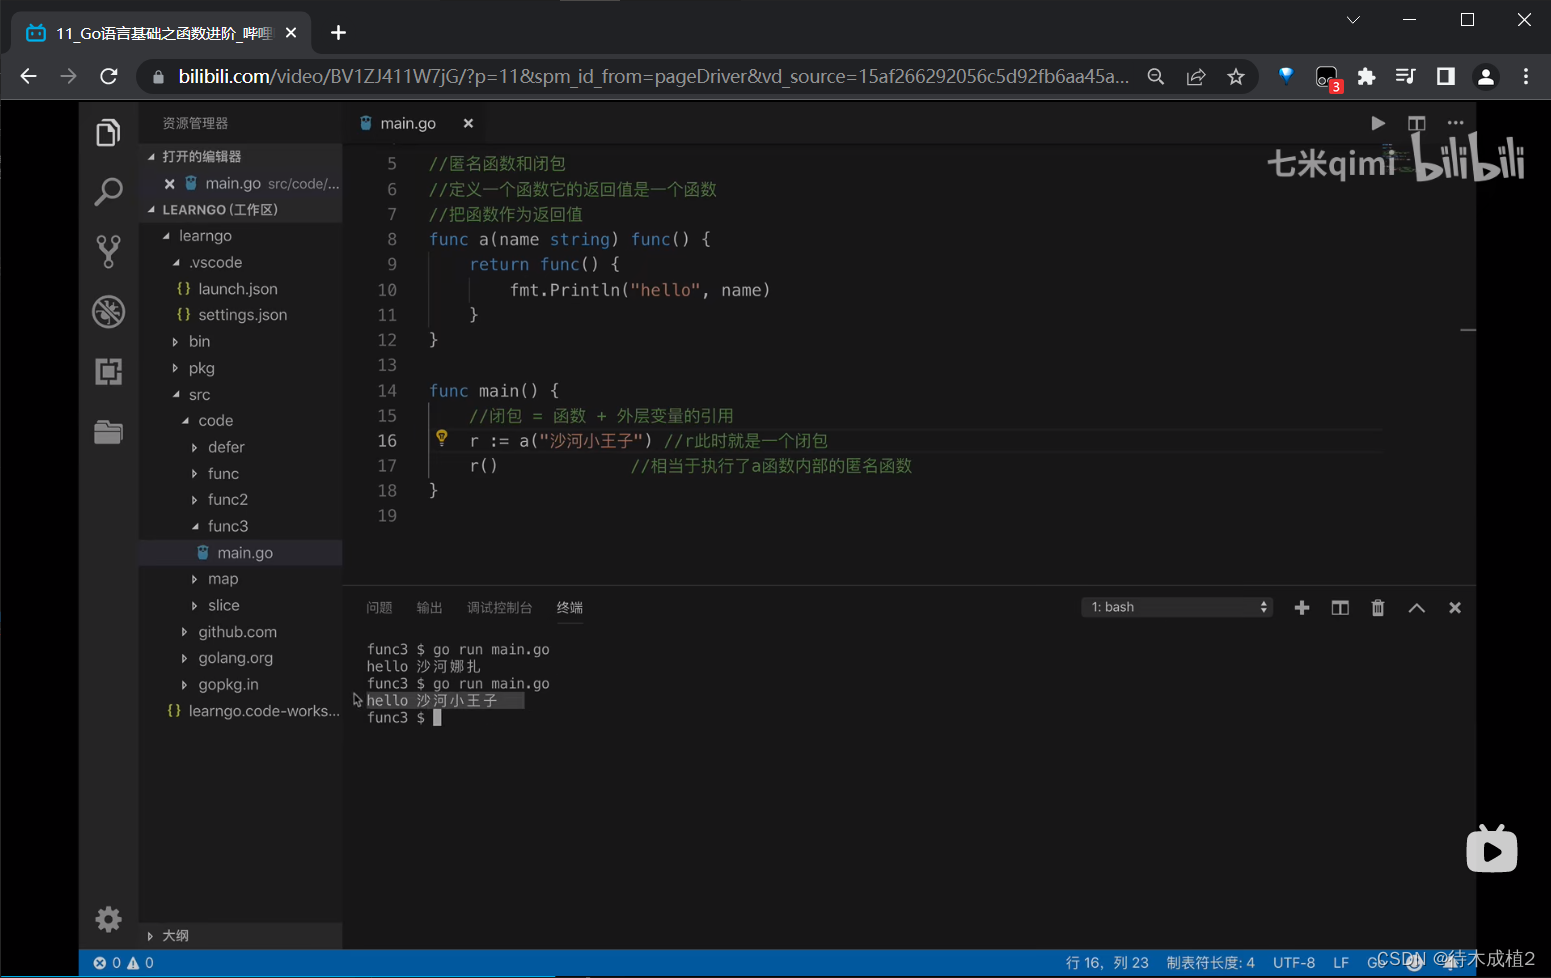Close main.go in open editors list
This screenshot has width=1551, height=978.
click(x=170, y=184)
